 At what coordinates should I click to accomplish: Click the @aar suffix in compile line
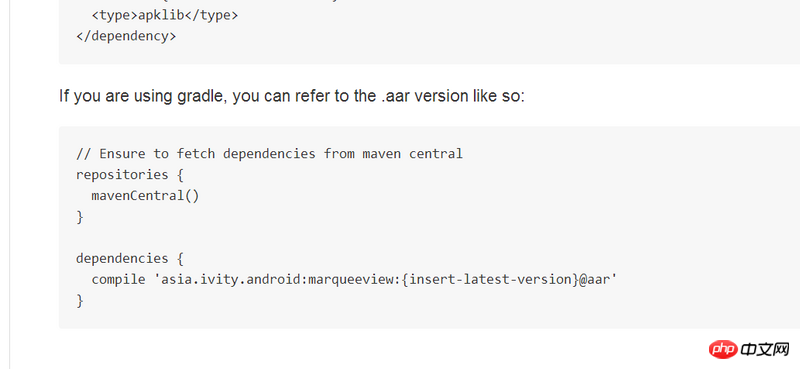click(x=594, y=280)
